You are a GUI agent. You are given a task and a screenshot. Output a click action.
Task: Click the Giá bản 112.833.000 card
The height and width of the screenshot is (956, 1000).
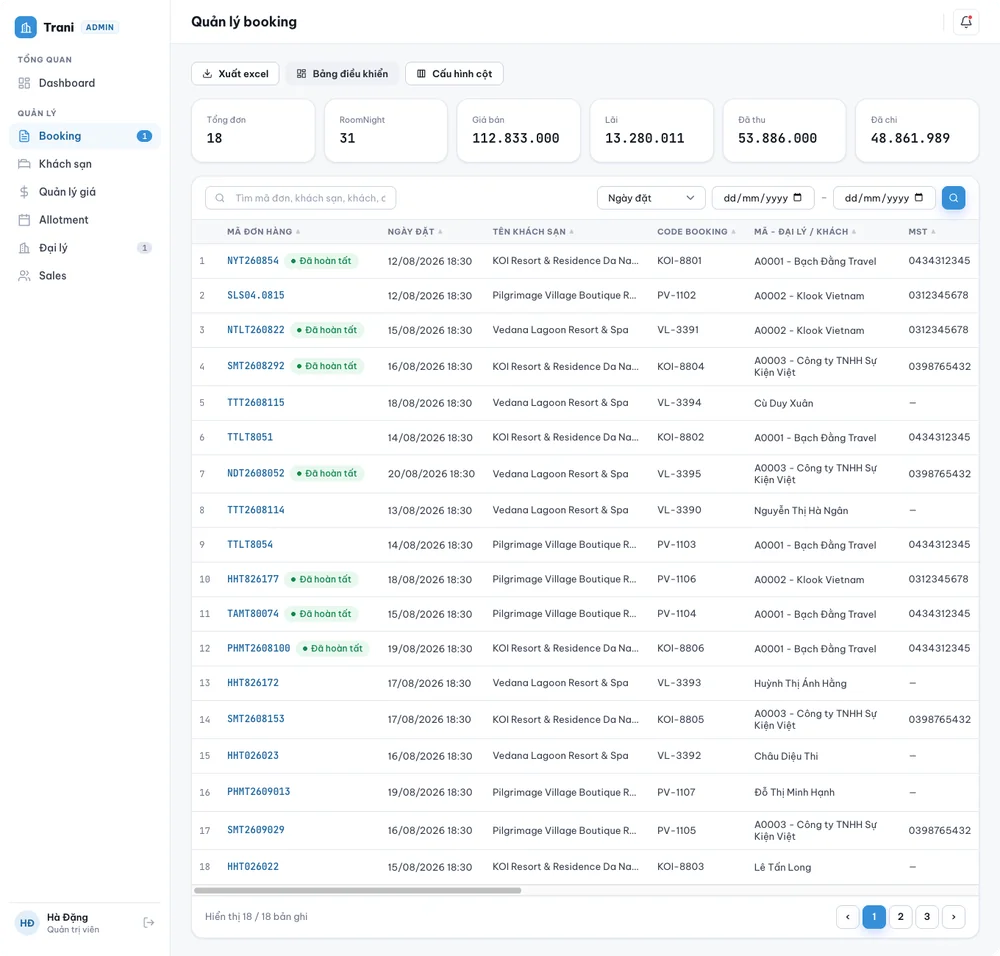[x=518, y=130]
